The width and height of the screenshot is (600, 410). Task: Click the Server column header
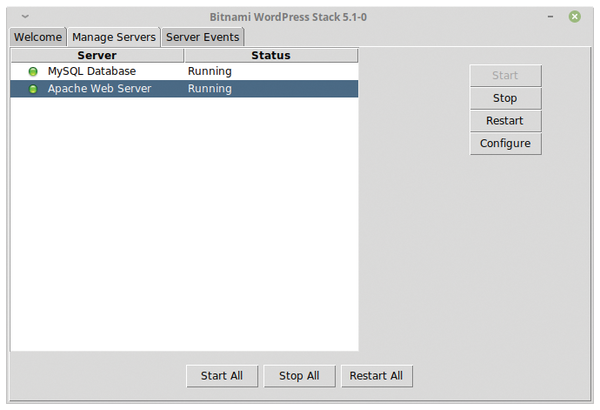(97, 55)
